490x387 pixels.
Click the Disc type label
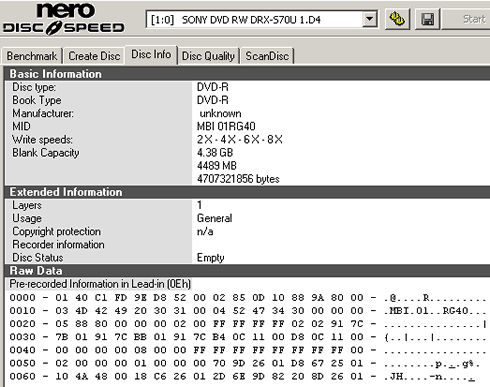pyautogui.click(x=34, y=87)
